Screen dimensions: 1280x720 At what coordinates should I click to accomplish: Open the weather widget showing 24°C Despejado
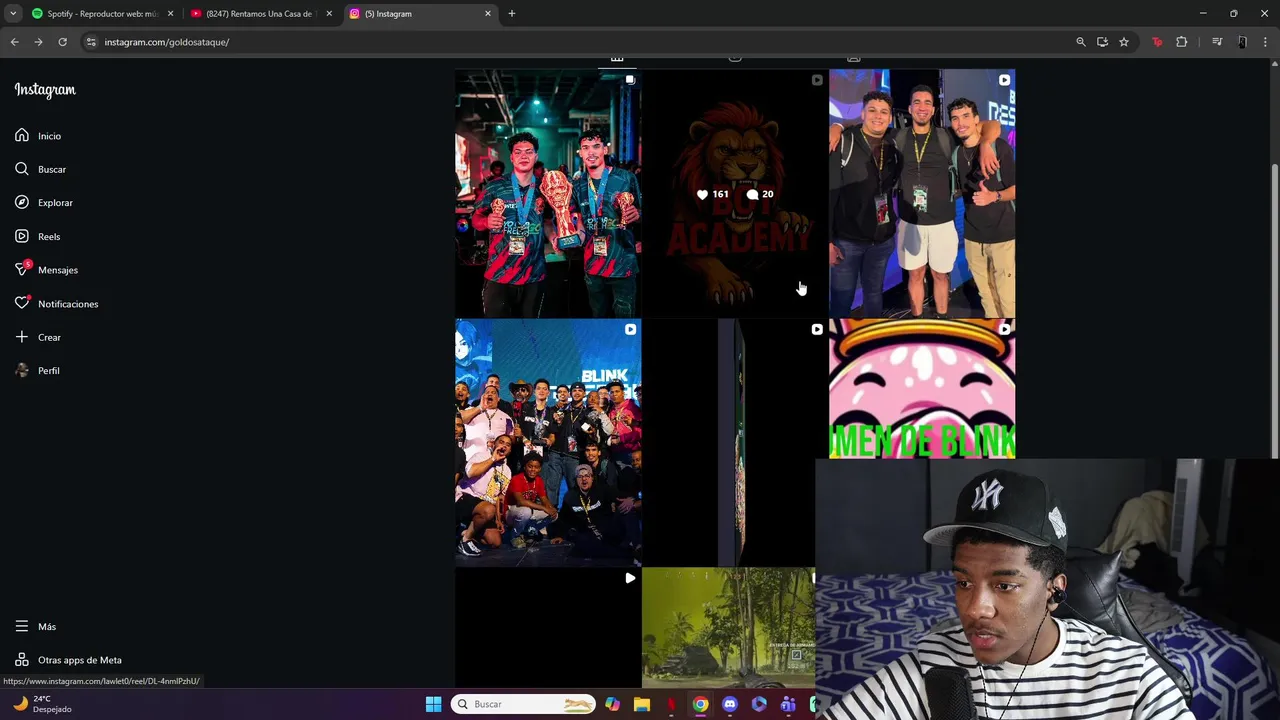[42, 704]
